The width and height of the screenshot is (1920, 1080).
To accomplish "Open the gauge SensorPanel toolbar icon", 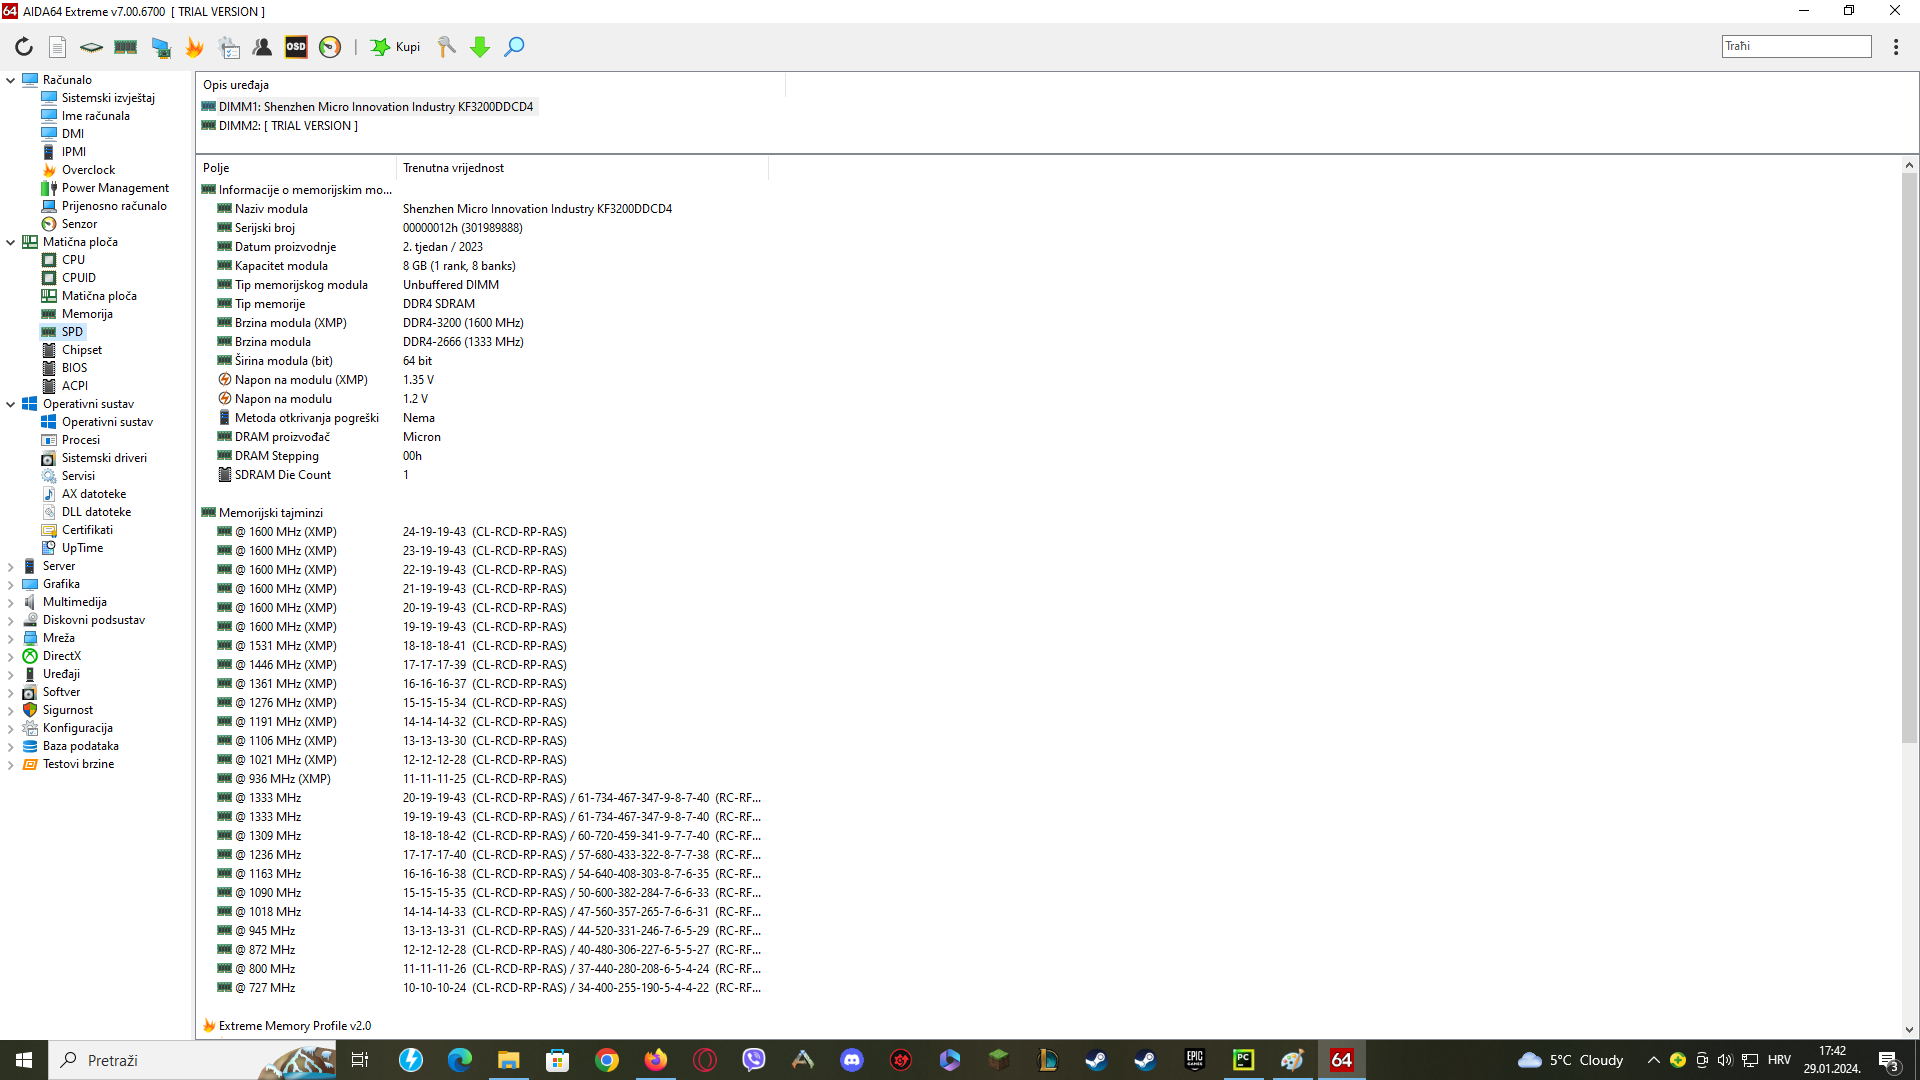I will pos(330,47).
